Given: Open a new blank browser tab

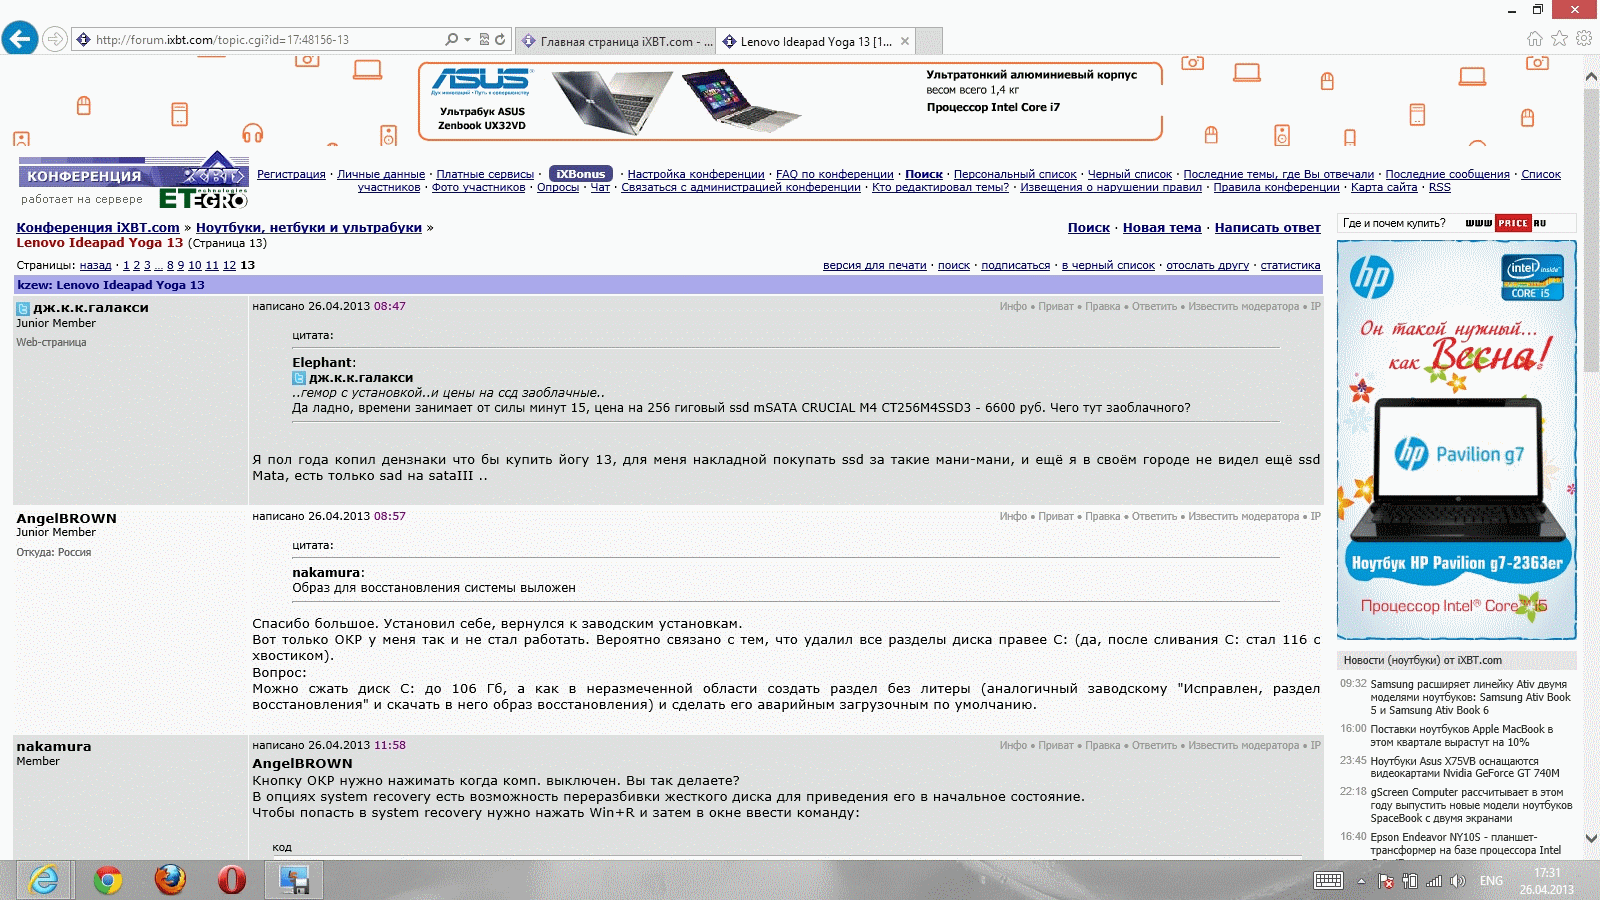Looking at the screenshot, I should click(x=929, y=41).
